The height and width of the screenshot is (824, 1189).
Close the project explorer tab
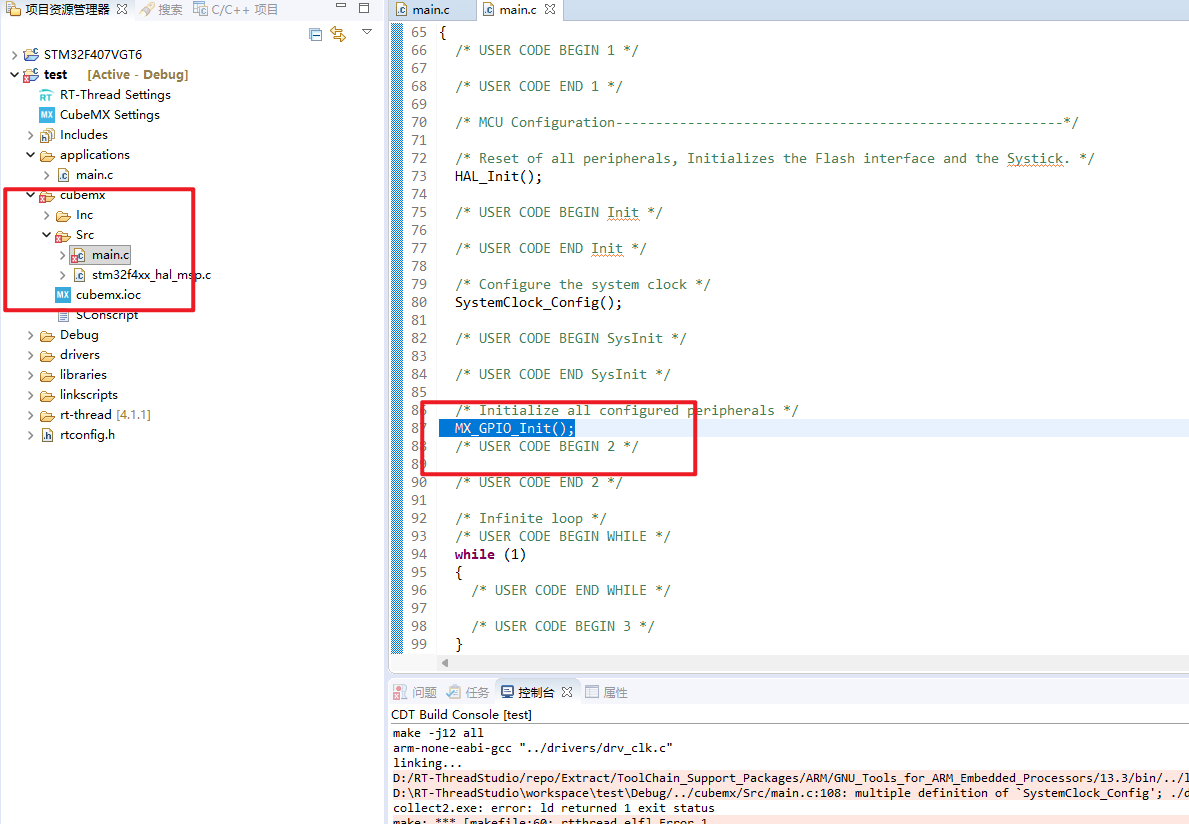click(x=121, y=9)
